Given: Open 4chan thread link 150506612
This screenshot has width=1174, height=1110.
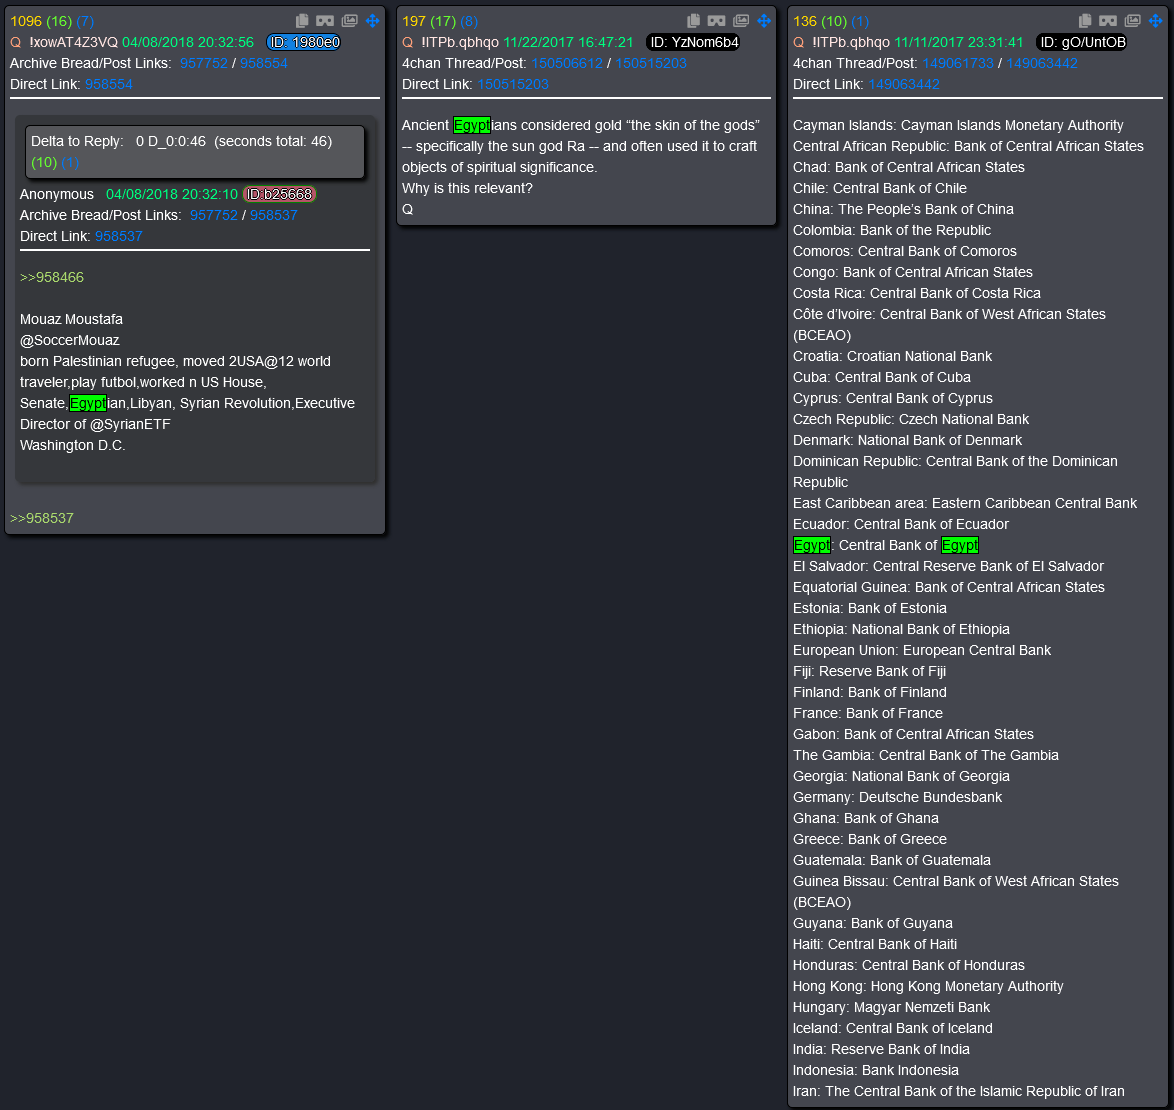Looking at the screenshot, I should [567, 64].
